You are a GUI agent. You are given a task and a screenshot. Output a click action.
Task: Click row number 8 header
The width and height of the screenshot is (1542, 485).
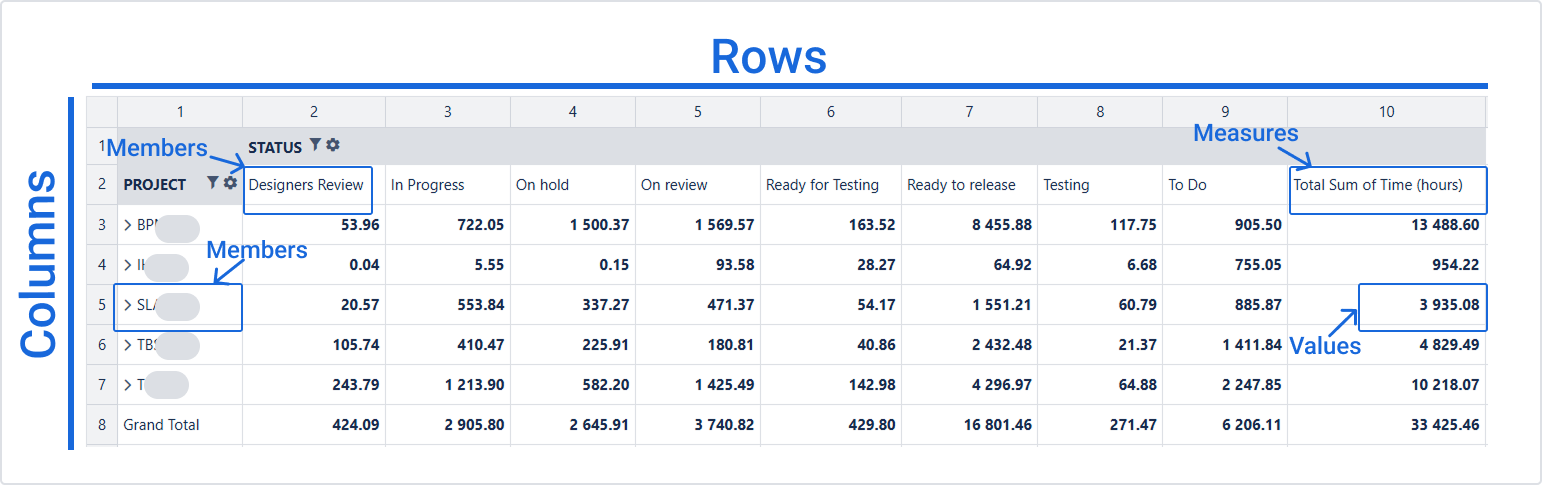click(x=102, y=425)
